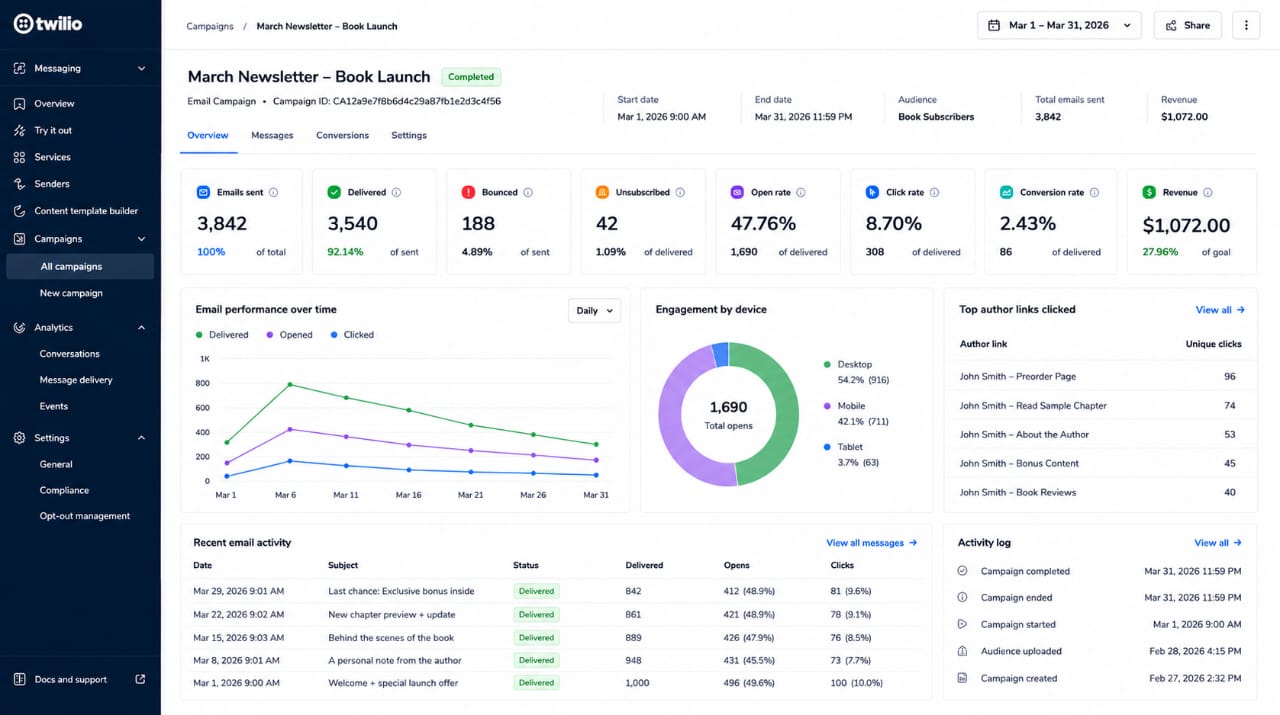Click the Docs and support book icon

[x=19, y=680]
